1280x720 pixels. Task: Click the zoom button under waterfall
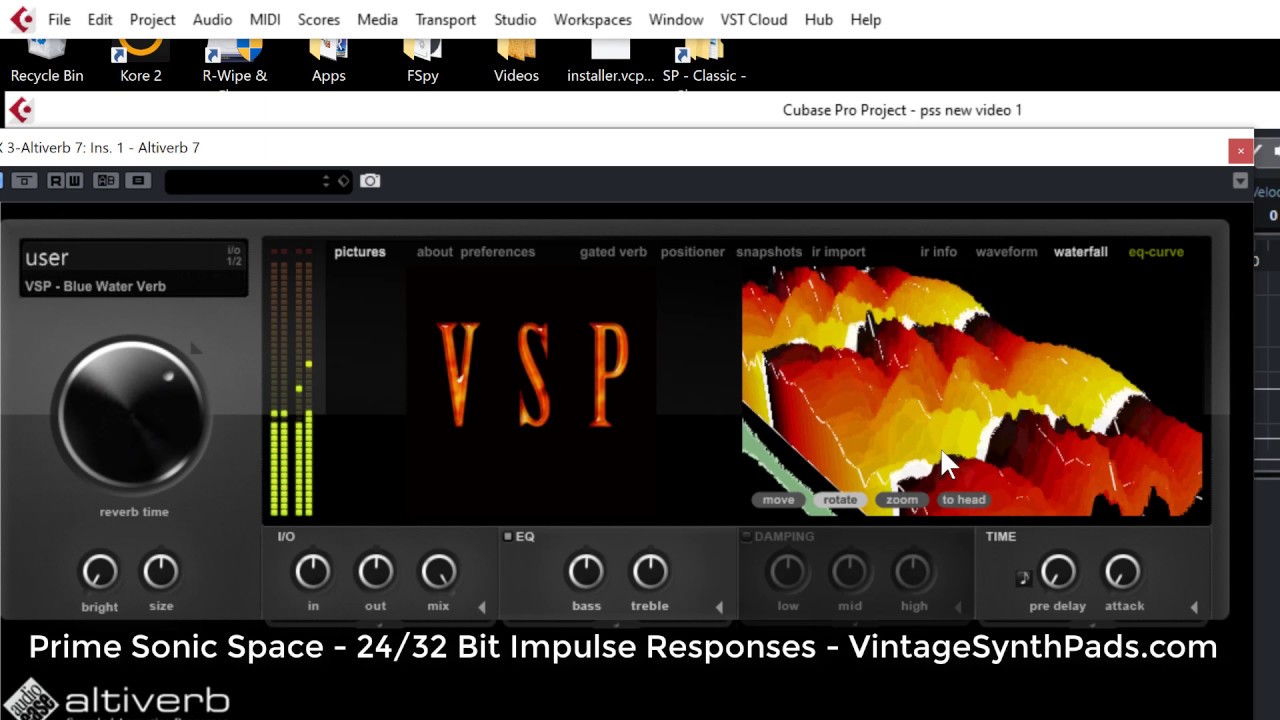point(901,500)
